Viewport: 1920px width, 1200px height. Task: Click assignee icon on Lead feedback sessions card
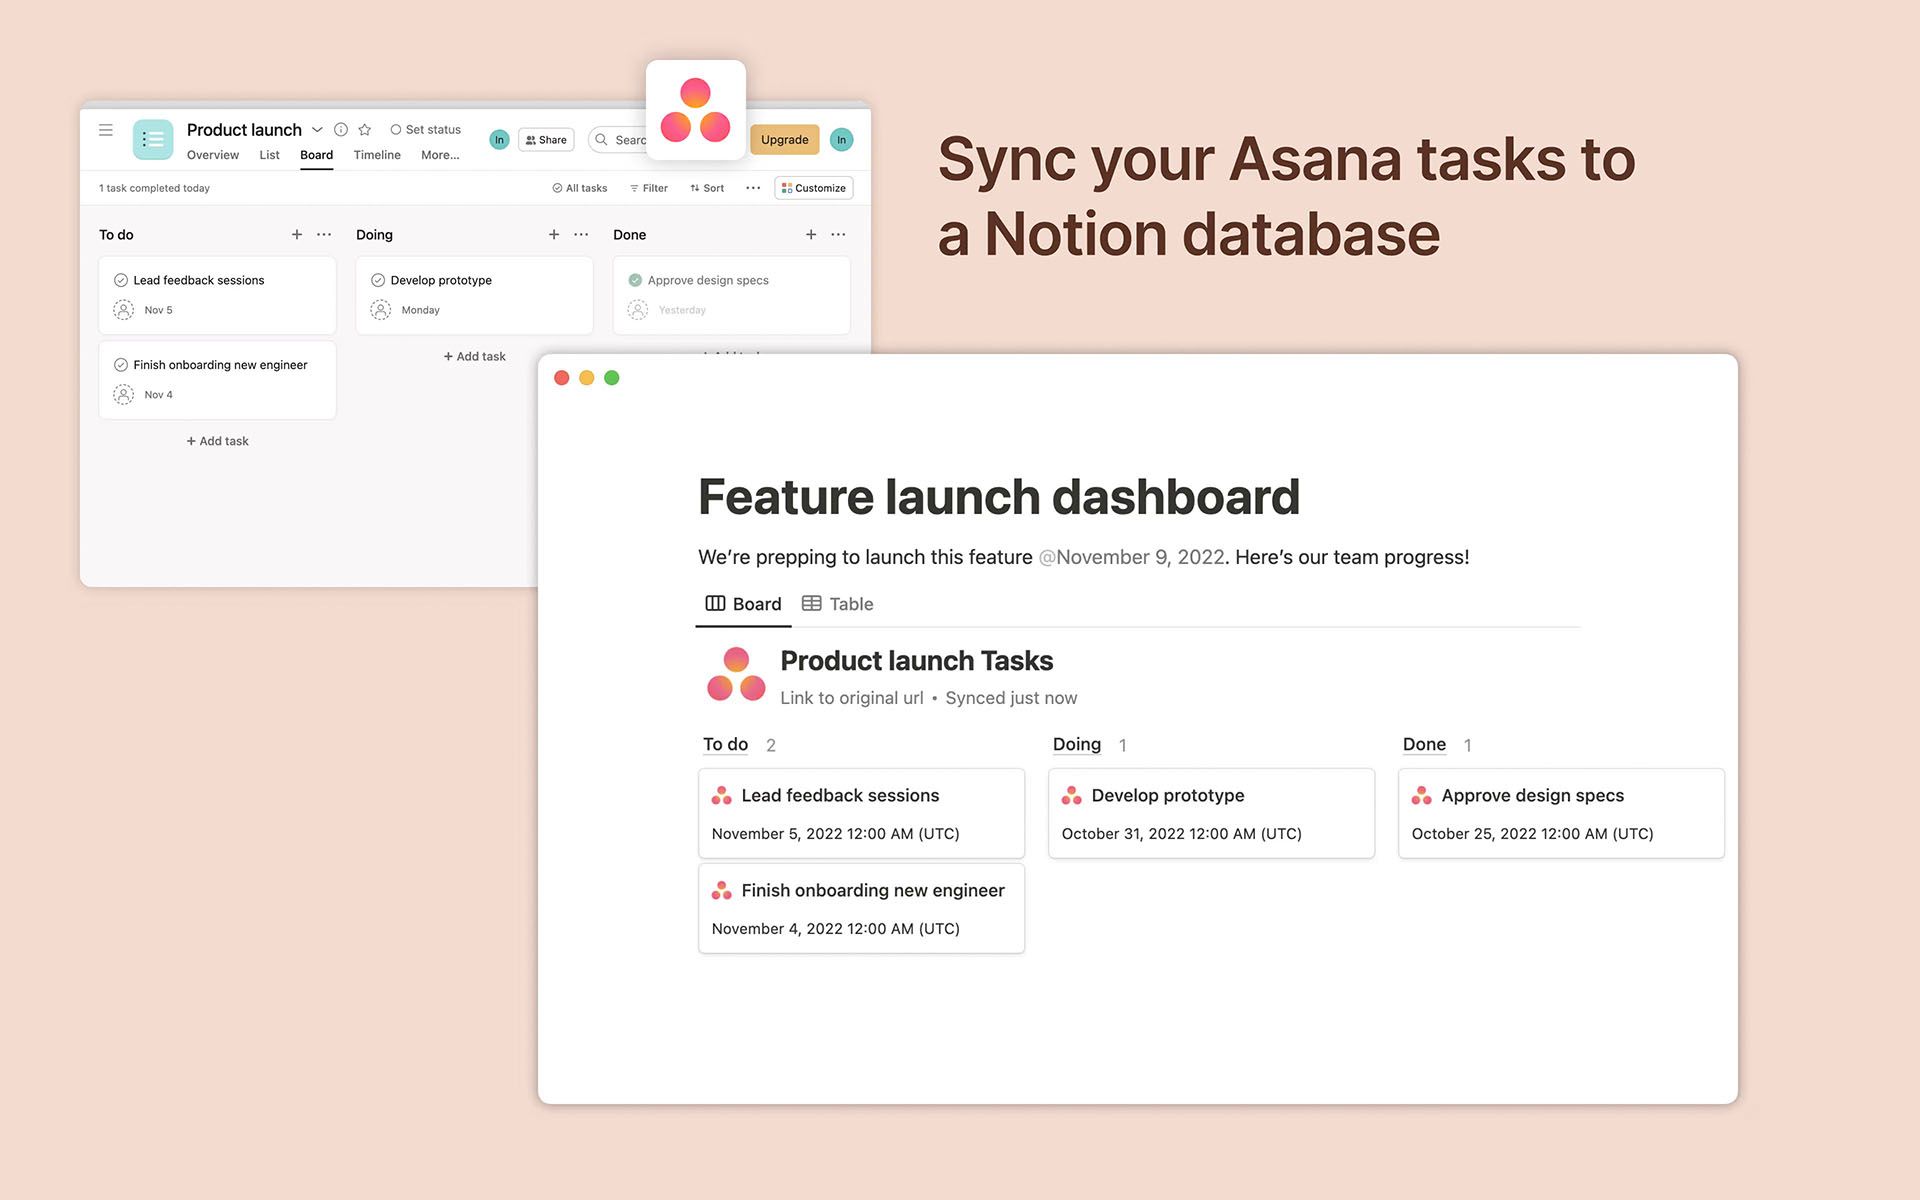pyautogui.click(x=124, y=310)
